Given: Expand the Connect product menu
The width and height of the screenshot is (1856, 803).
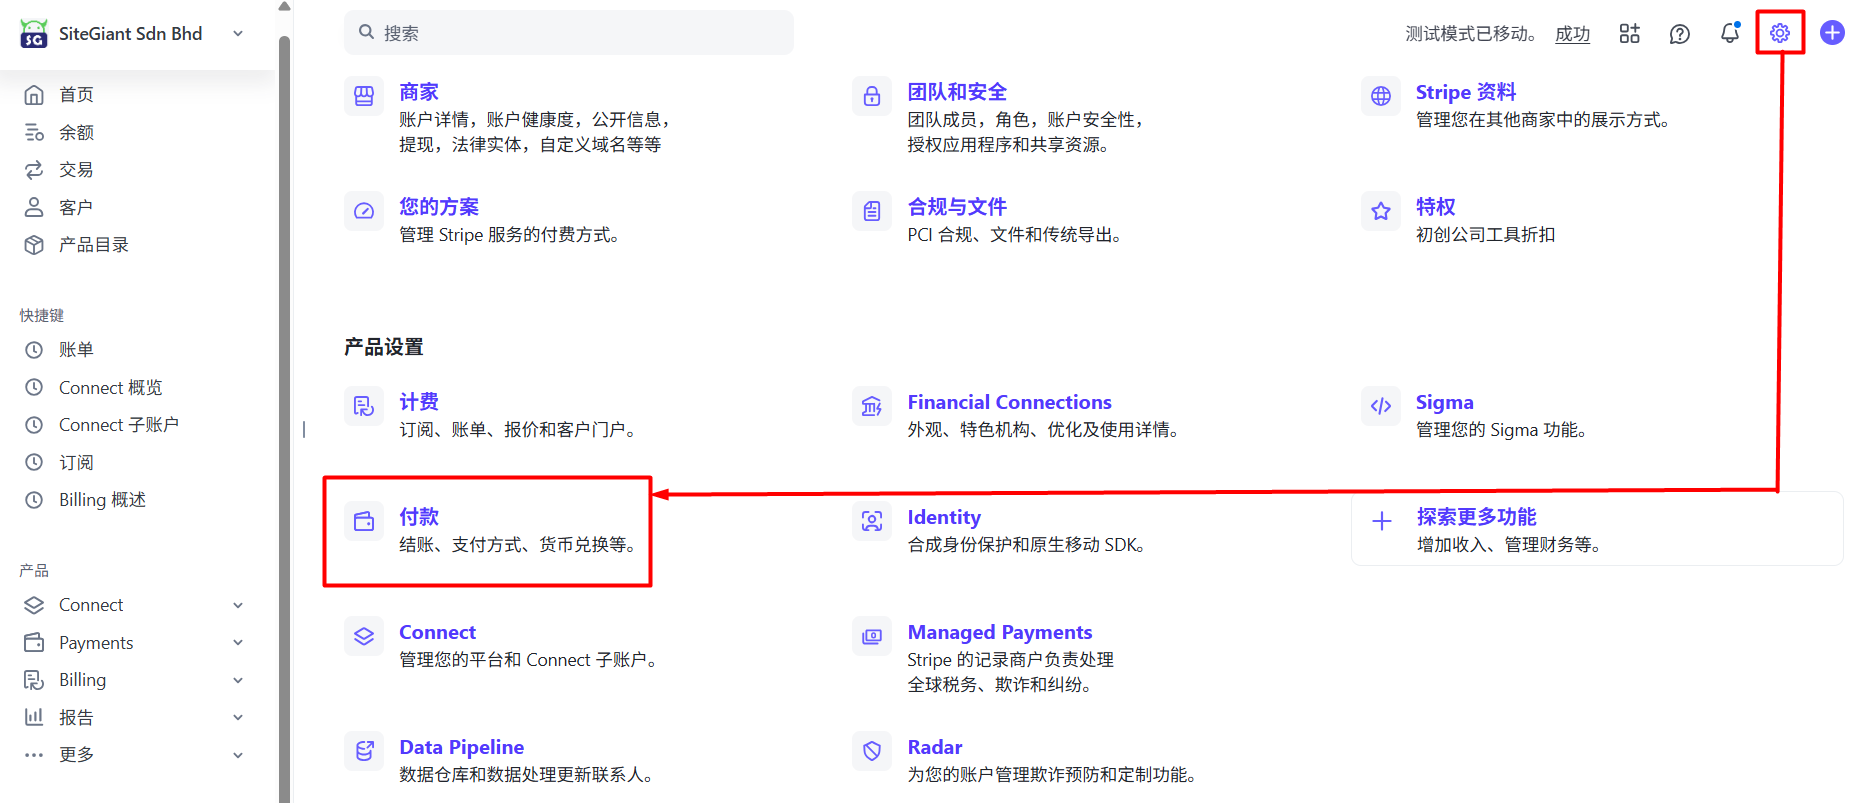Looking at the screenshot, I should (x=238, y=605).
